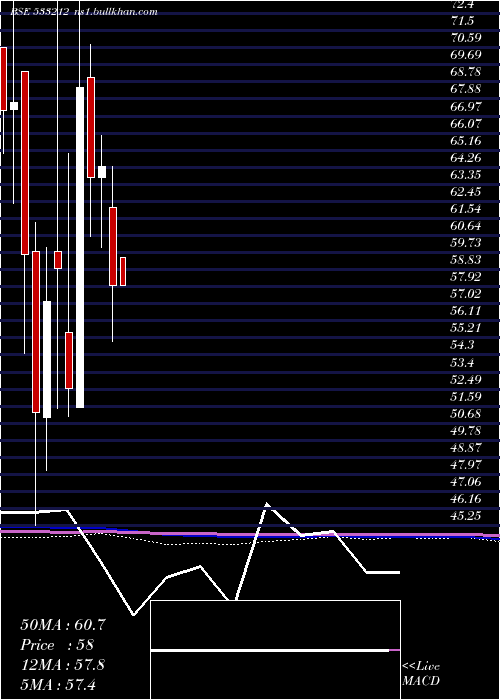Select the 70.59 price level label
The image size is (500, 700).
click(466, 38)
